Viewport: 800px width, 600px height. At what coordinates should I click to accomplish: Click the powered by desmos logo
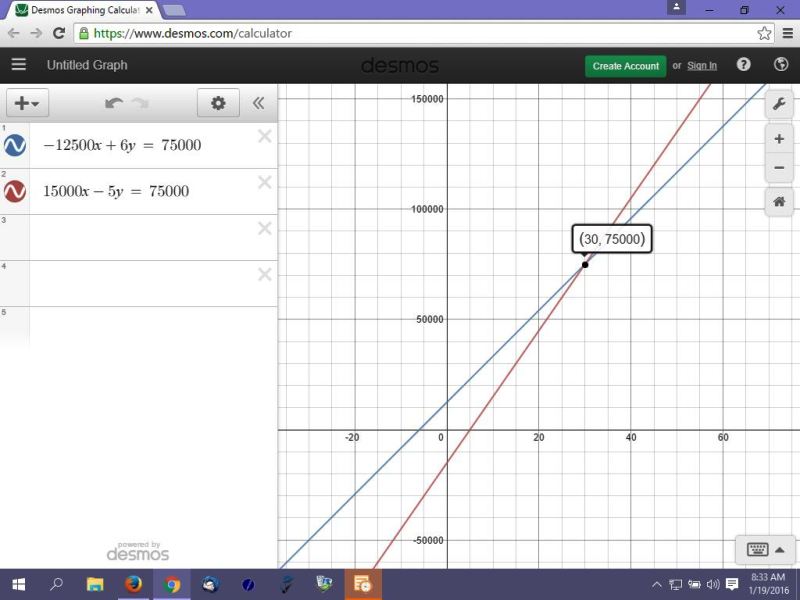138,552
